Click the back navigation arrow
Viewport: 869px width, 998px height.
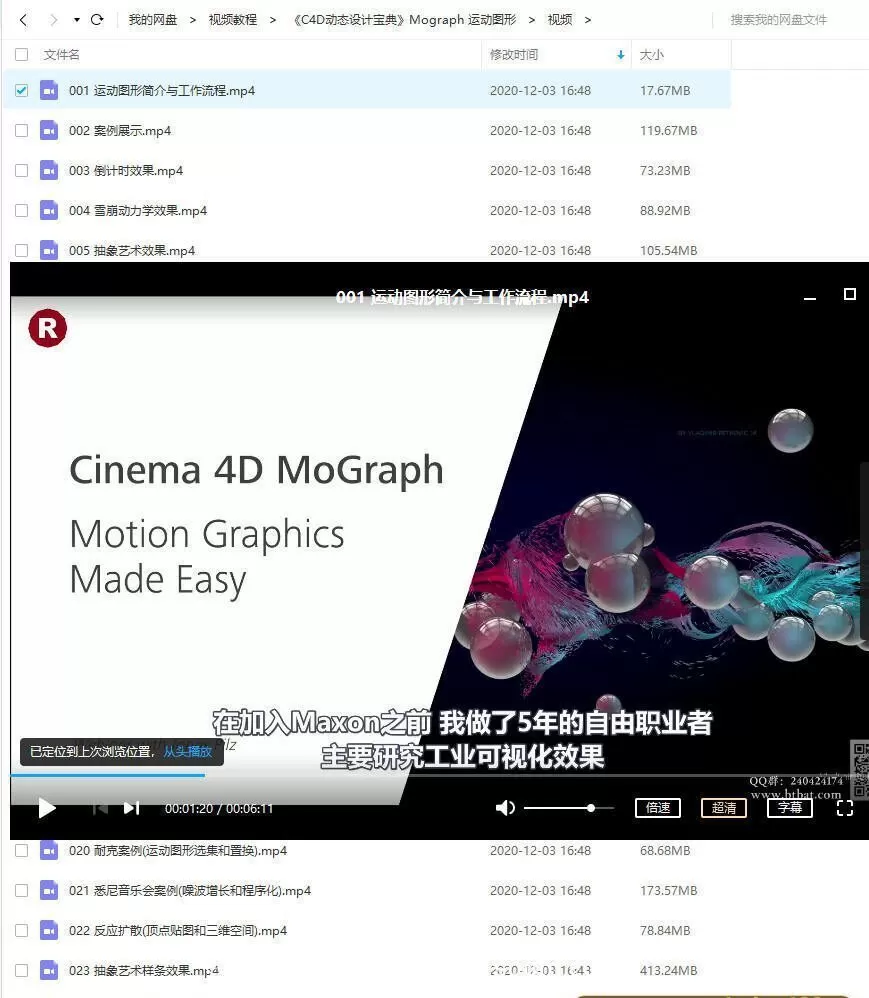22,19
